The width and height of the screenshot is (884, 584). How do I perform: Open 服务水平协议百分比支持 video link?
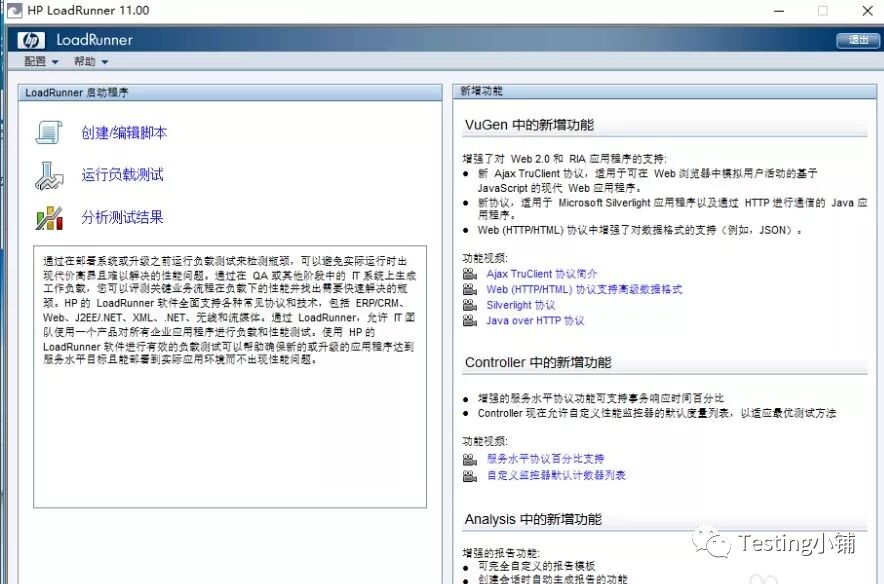click(x=546, y=459)
